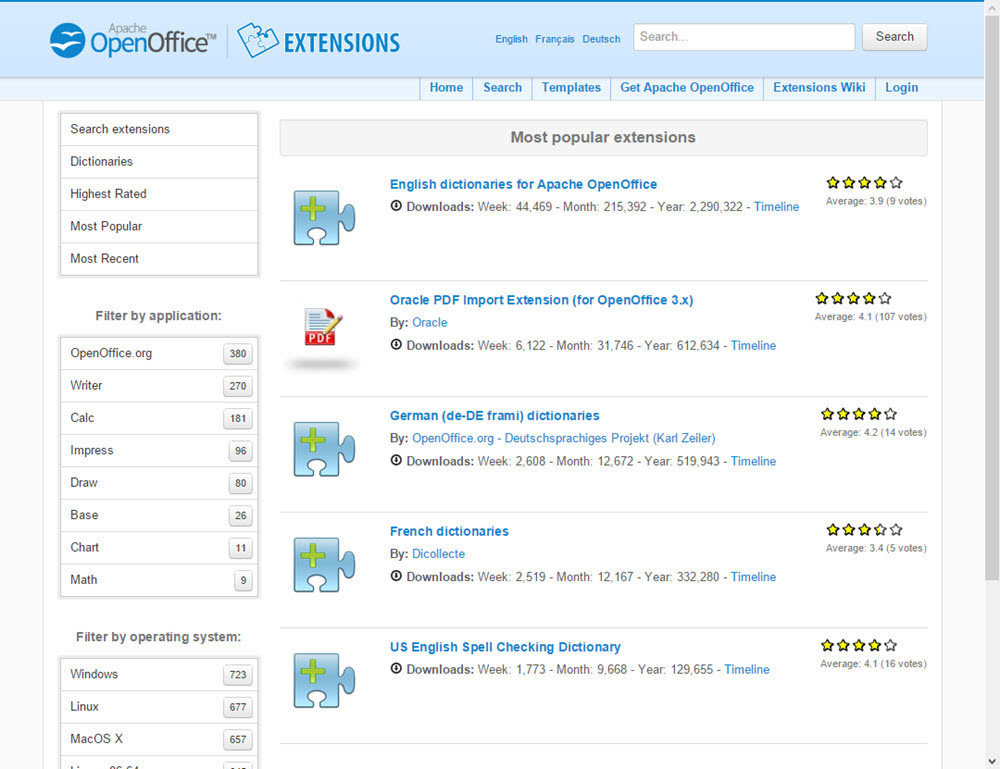Open Timeline for German dictionaries
The height and width of the screenshot is (769, 1000).
click(x=753, y=461)
